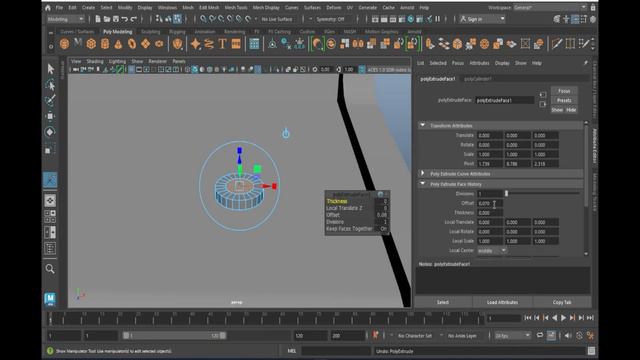Create a polygon sphere from the shelf

point(64,44)
